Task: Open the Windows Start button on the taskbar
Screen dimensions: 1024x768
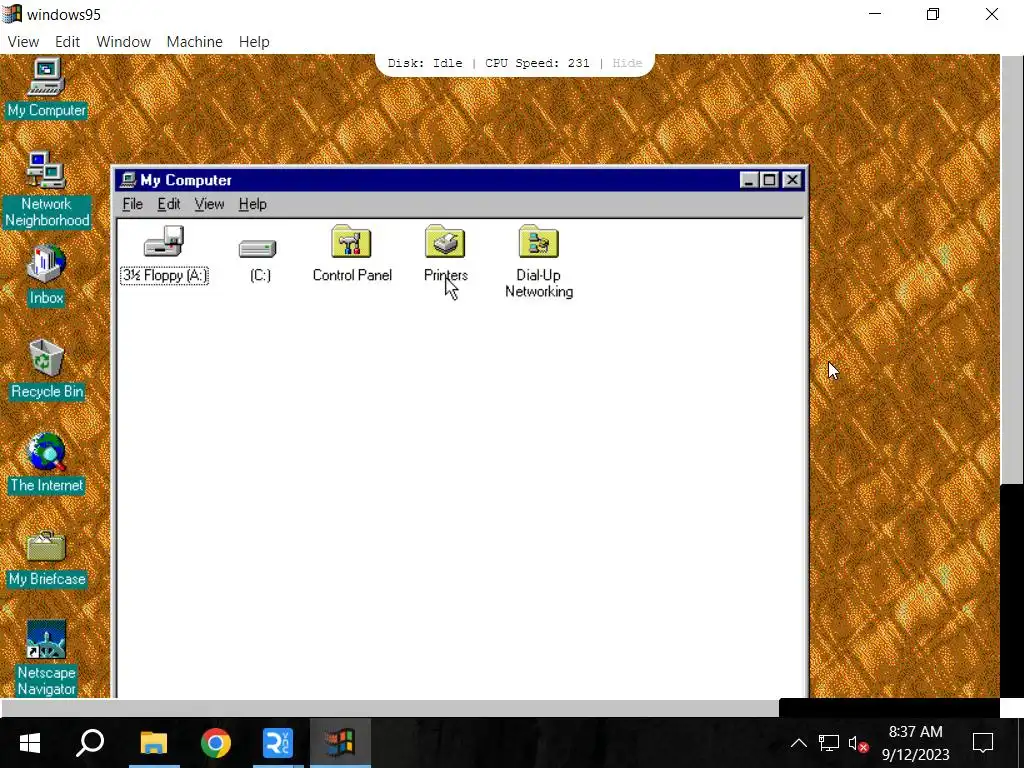Action: coord(30,743)
